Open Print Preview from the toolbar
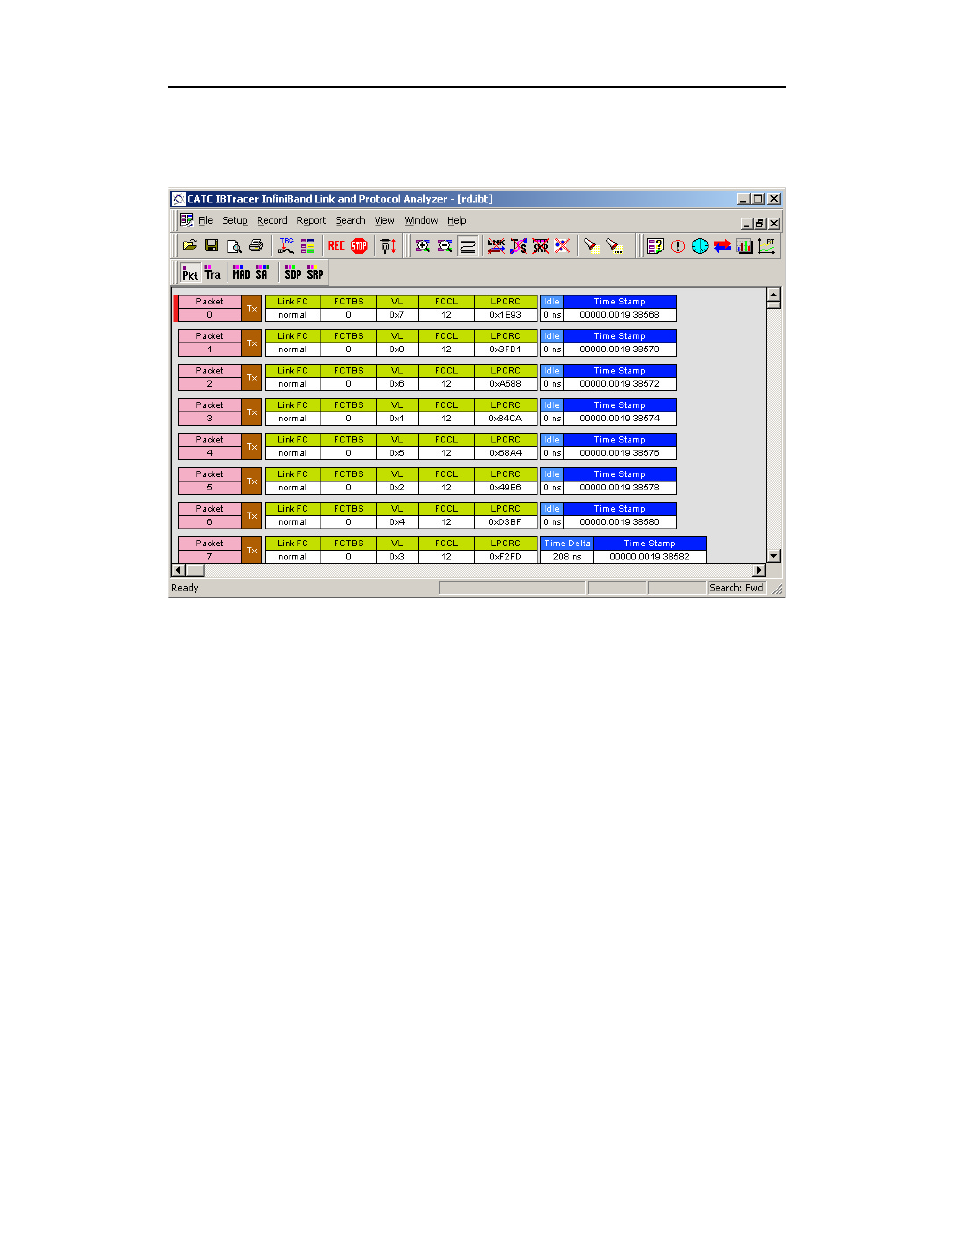 pyautogui.click(x=233, y=246)
